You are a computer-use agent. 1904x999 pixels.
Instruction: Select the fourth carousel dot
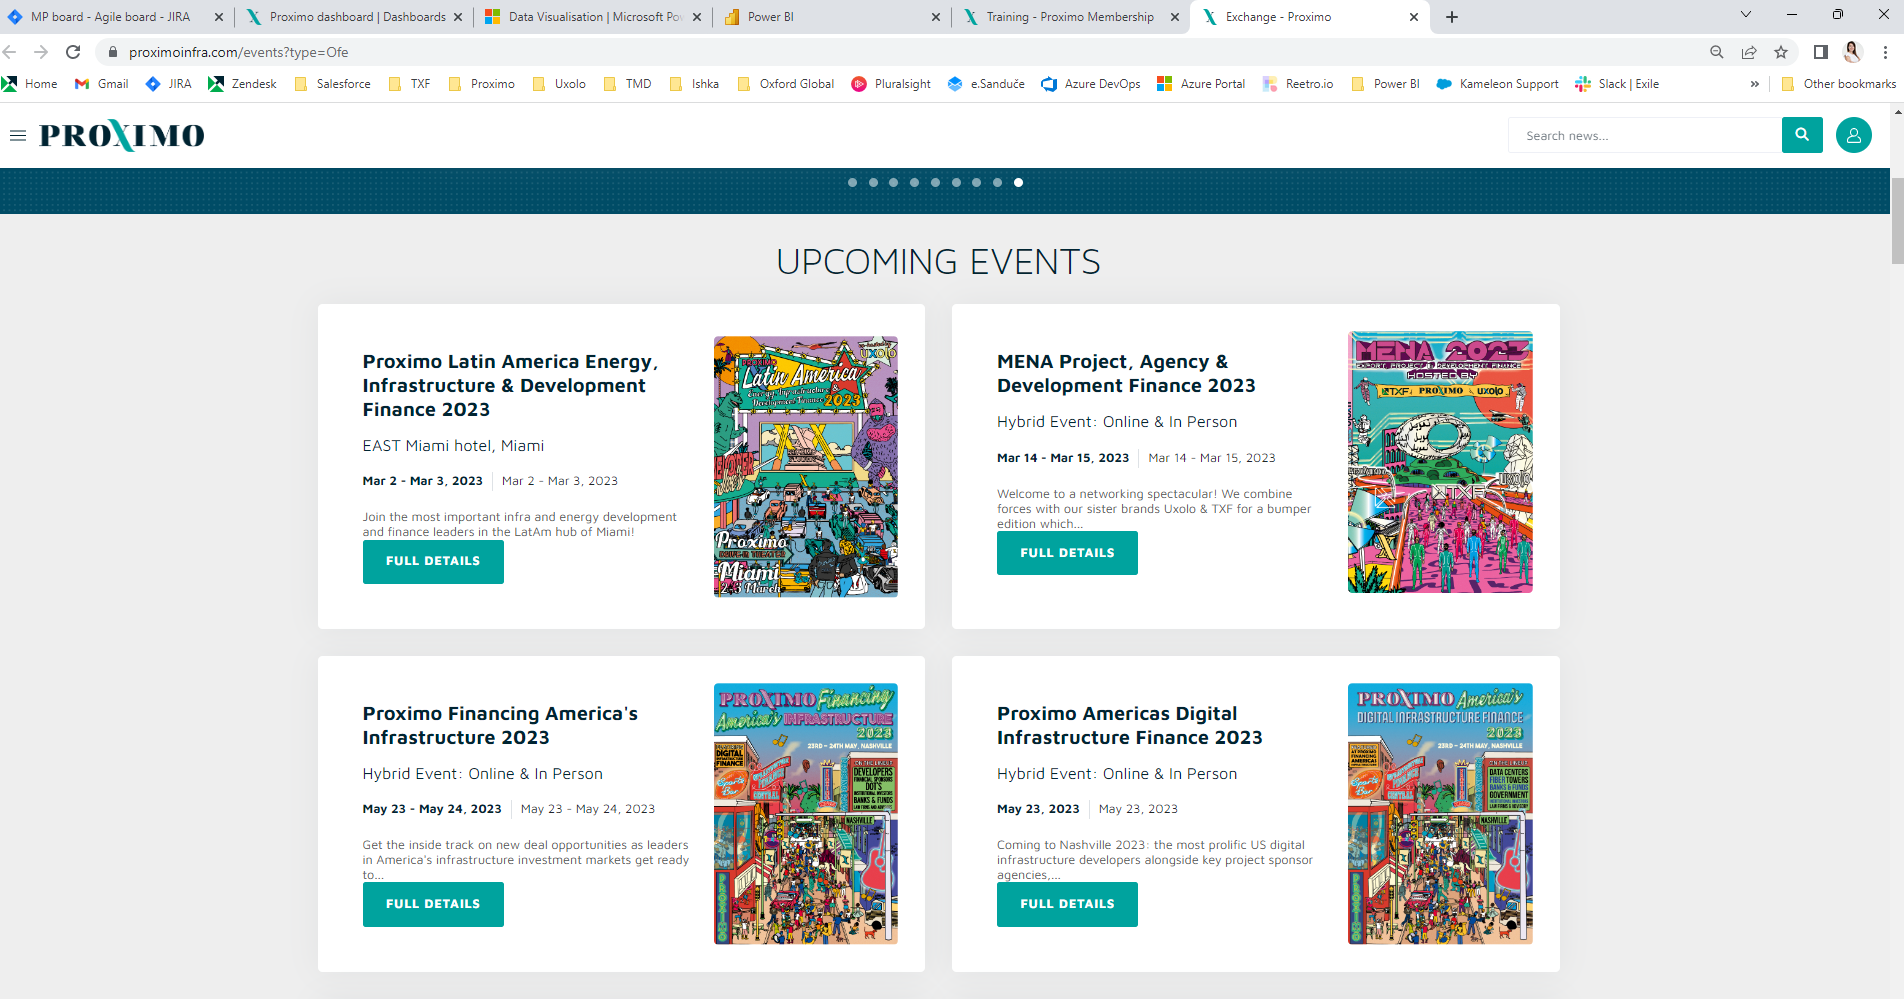tap(914, 183)
